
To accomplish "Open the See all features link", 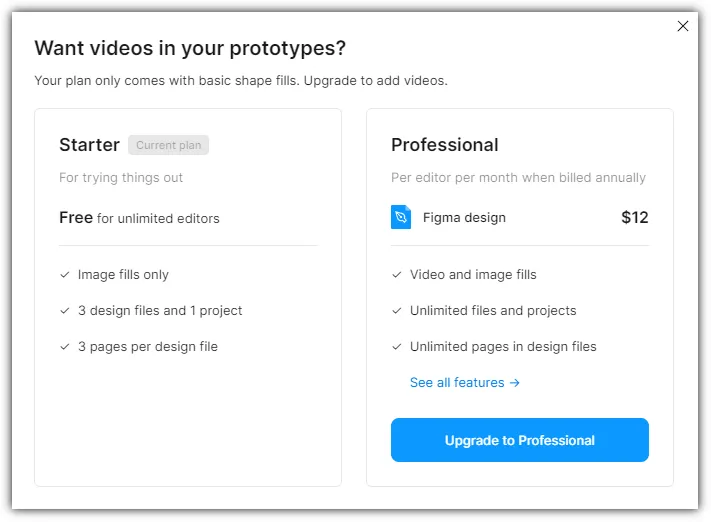I will click(x=457, y=382).
